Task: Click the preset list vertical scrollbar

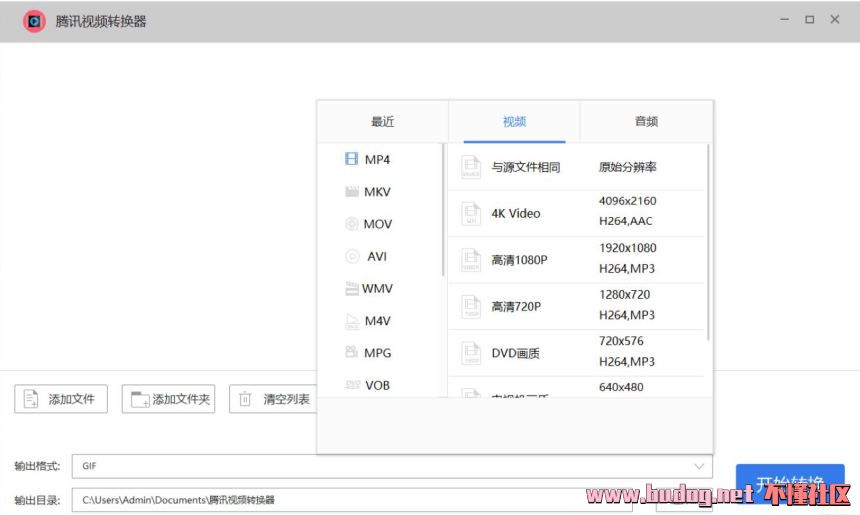Action: pos(708,242)
